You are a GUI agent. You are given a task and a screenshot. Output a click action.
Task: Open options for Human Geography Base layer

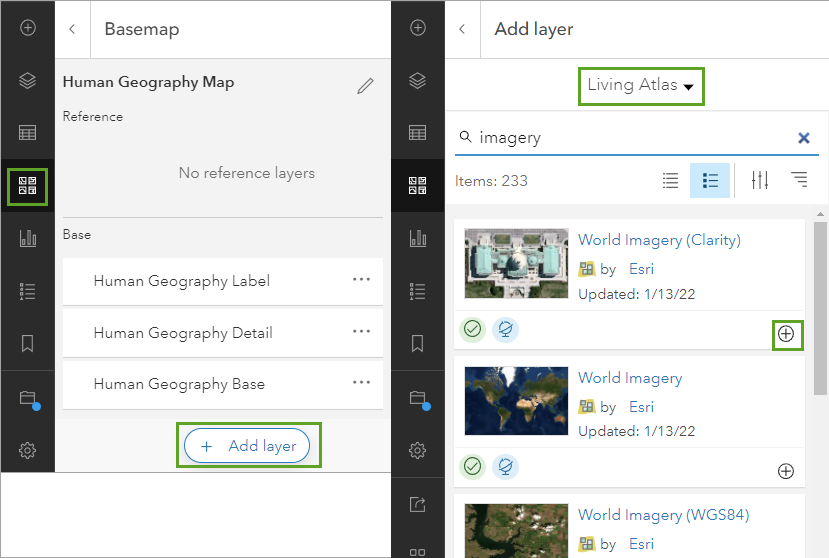coord(362,383)
